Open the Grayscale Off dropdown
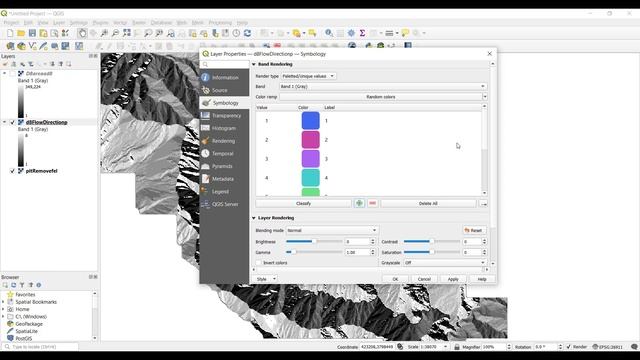The width and height of the screenshot is (640, 360). tap(445, 263)
